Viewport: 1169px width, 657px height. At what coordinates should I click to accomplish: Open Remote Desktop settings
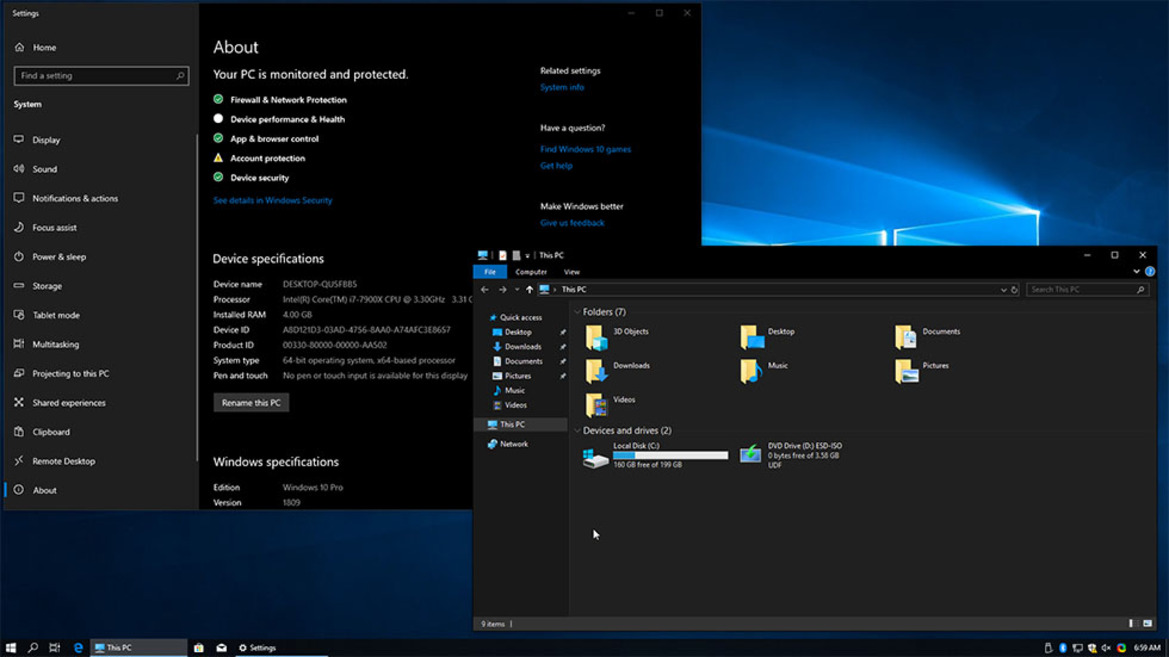pos(63,461)
